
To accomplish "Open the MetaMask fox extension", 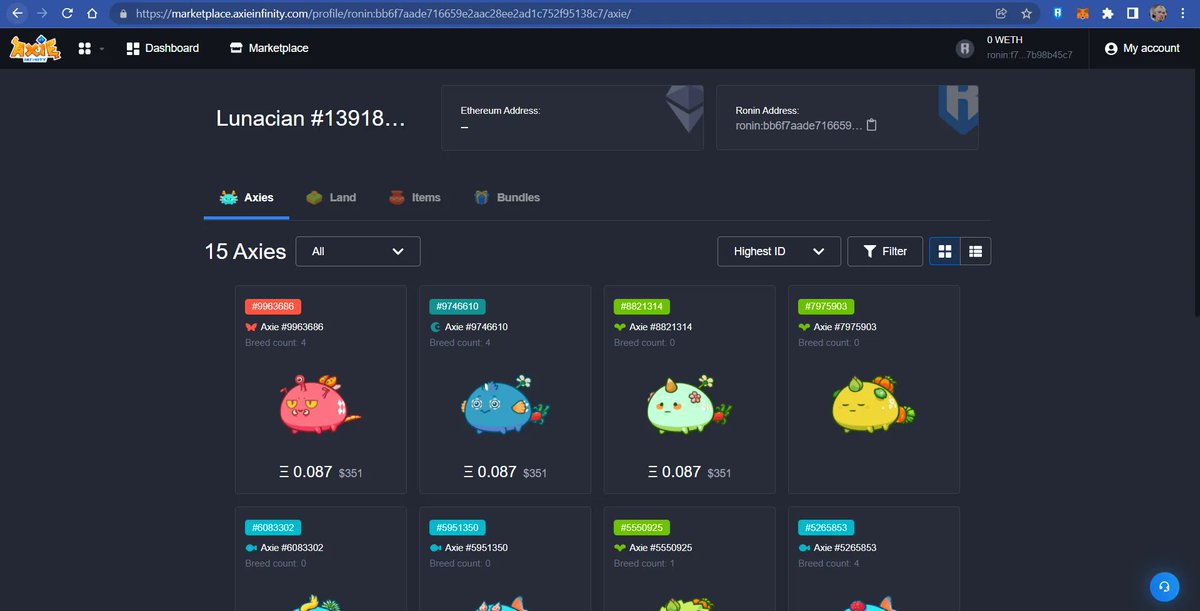I will (x=1083, y=14).
